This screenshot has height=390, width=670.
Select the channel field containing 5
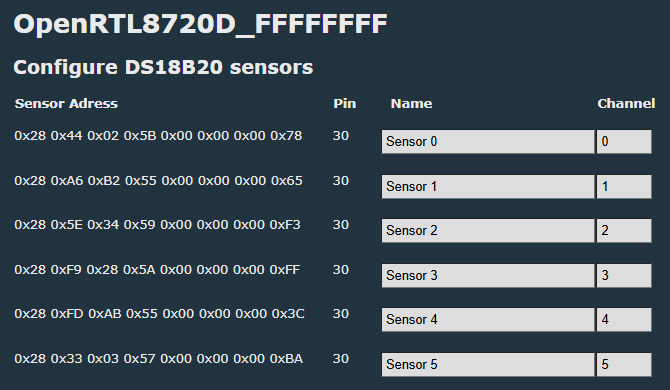pyautogui.click(x=624, y=364)
